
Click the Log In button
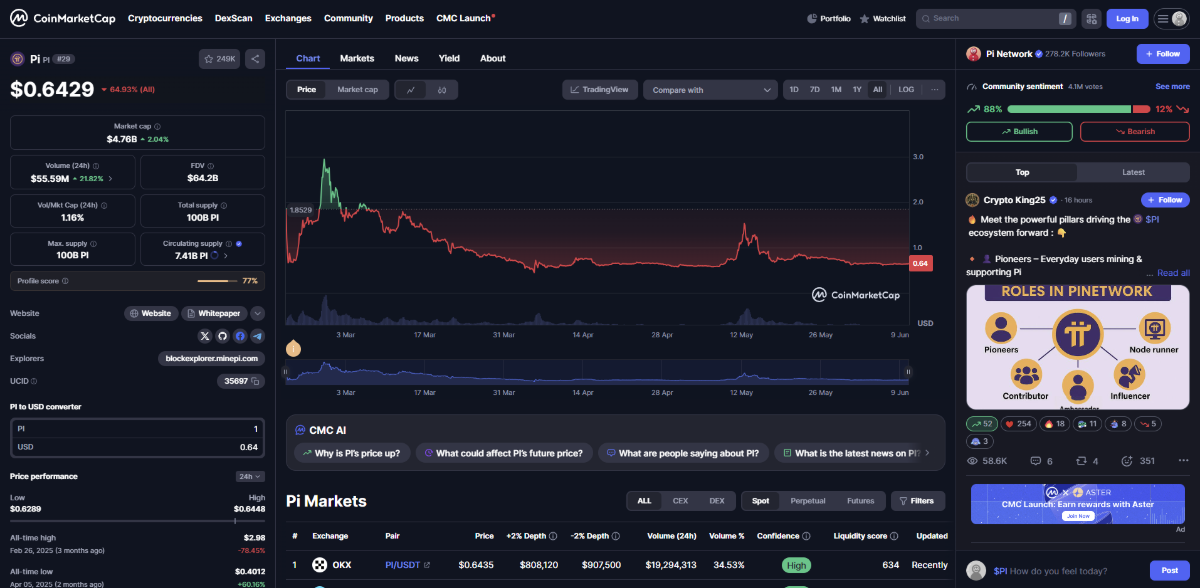click(x=1127, y=18)
